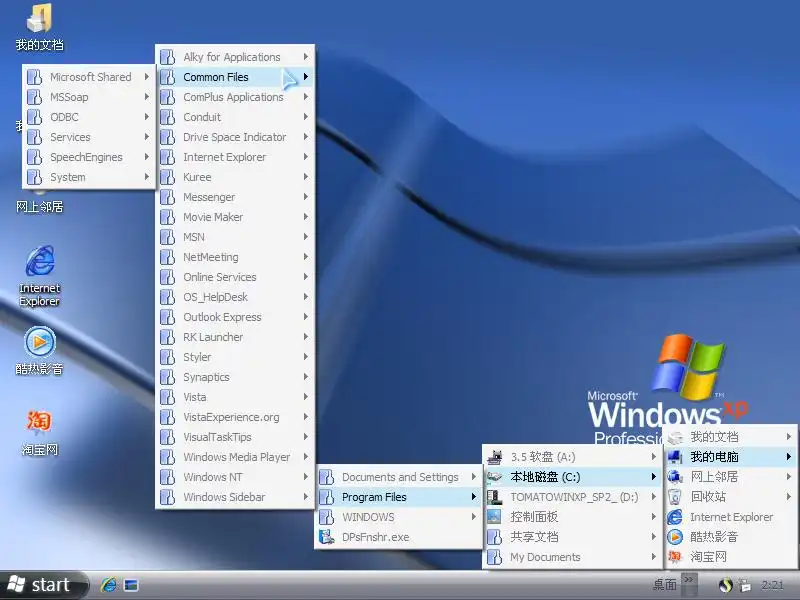Click the folder icon next to ODBC
The width and height of the screenshot is (800, 600).
(34, 117)
